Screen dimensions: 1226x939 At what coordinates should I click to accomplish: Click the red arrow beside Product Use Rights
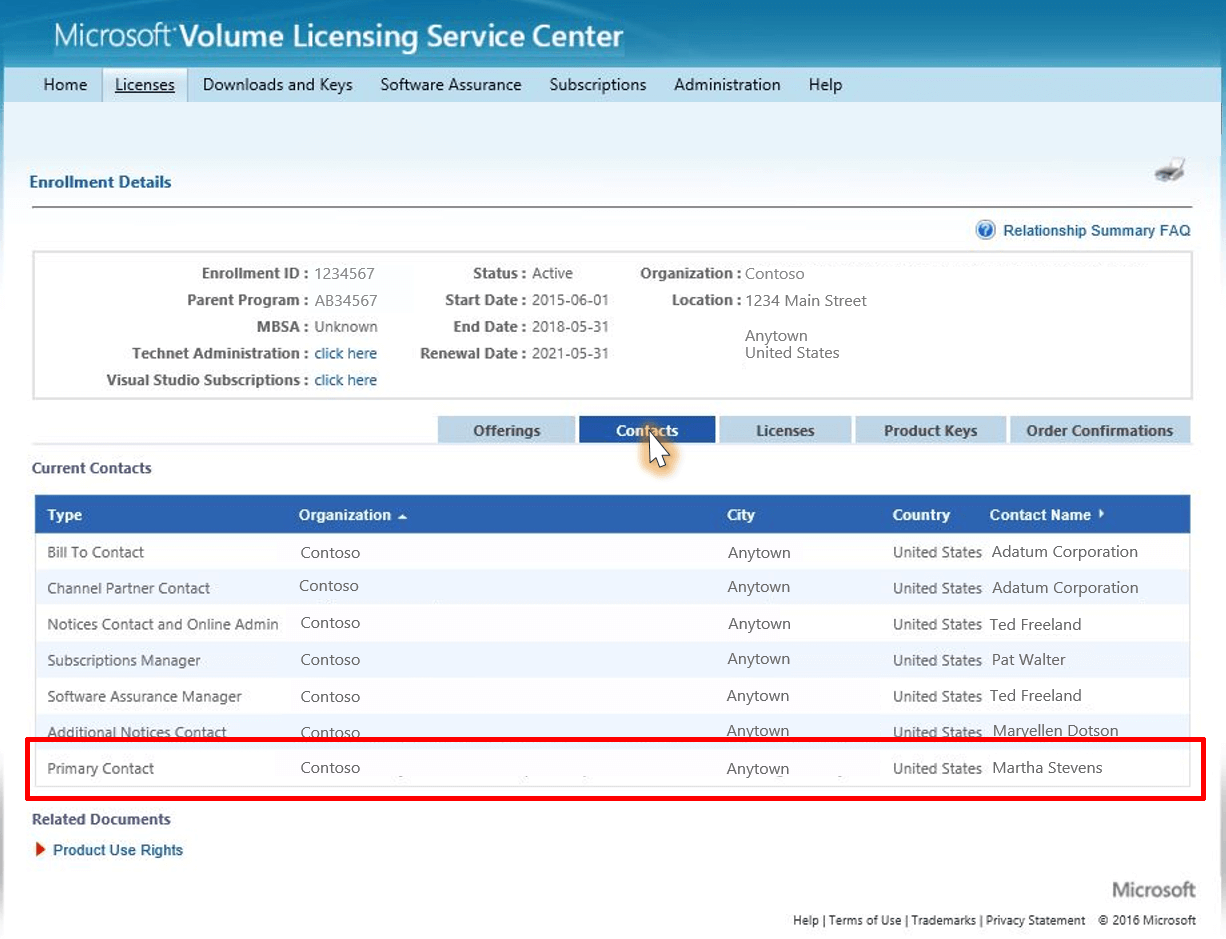[x=40, y=850]
